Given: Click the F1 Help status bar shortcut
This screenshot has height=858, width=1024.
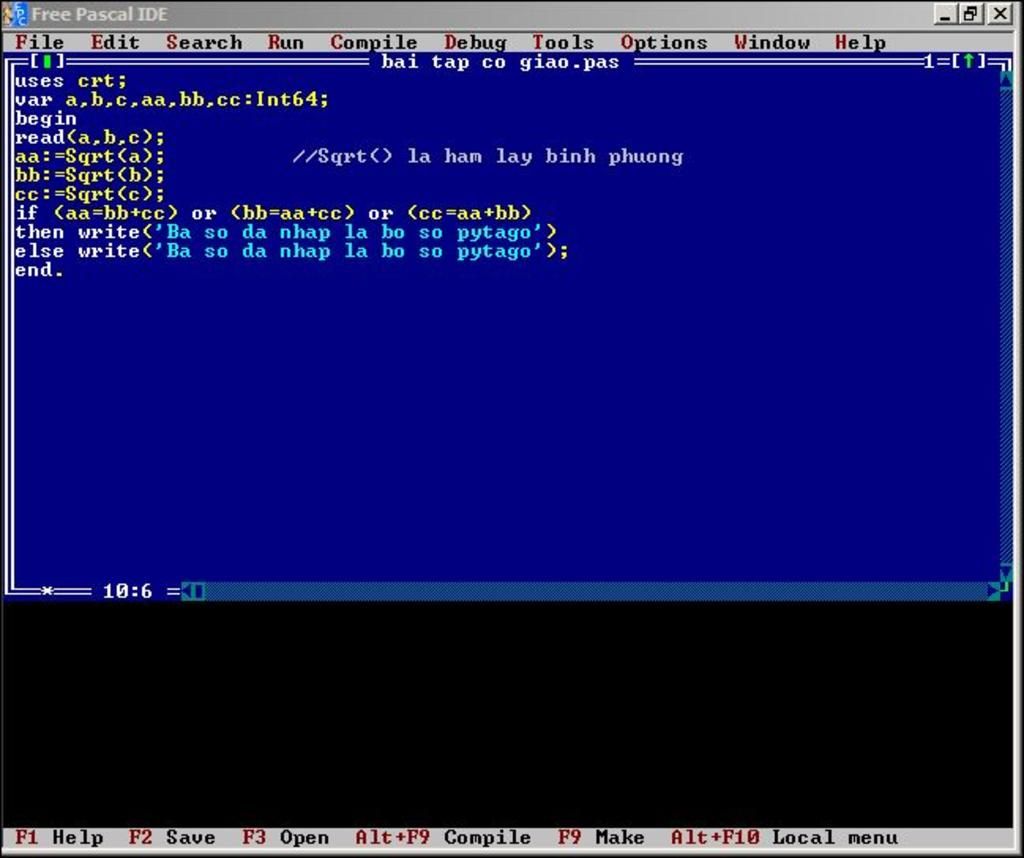Looking at the screenshot, I should [59, 837].
